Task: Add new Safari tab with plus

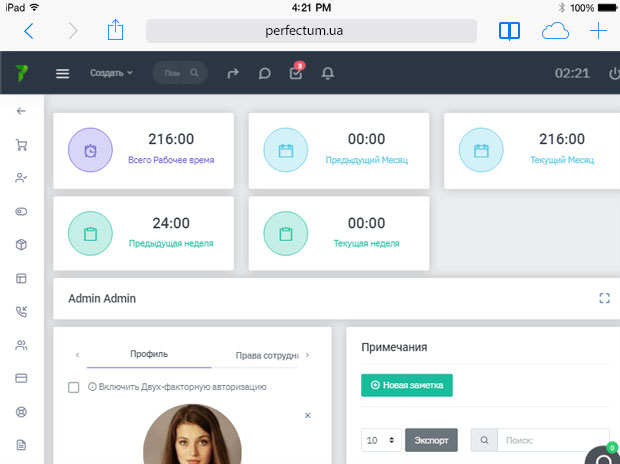Action: [598, 30]
